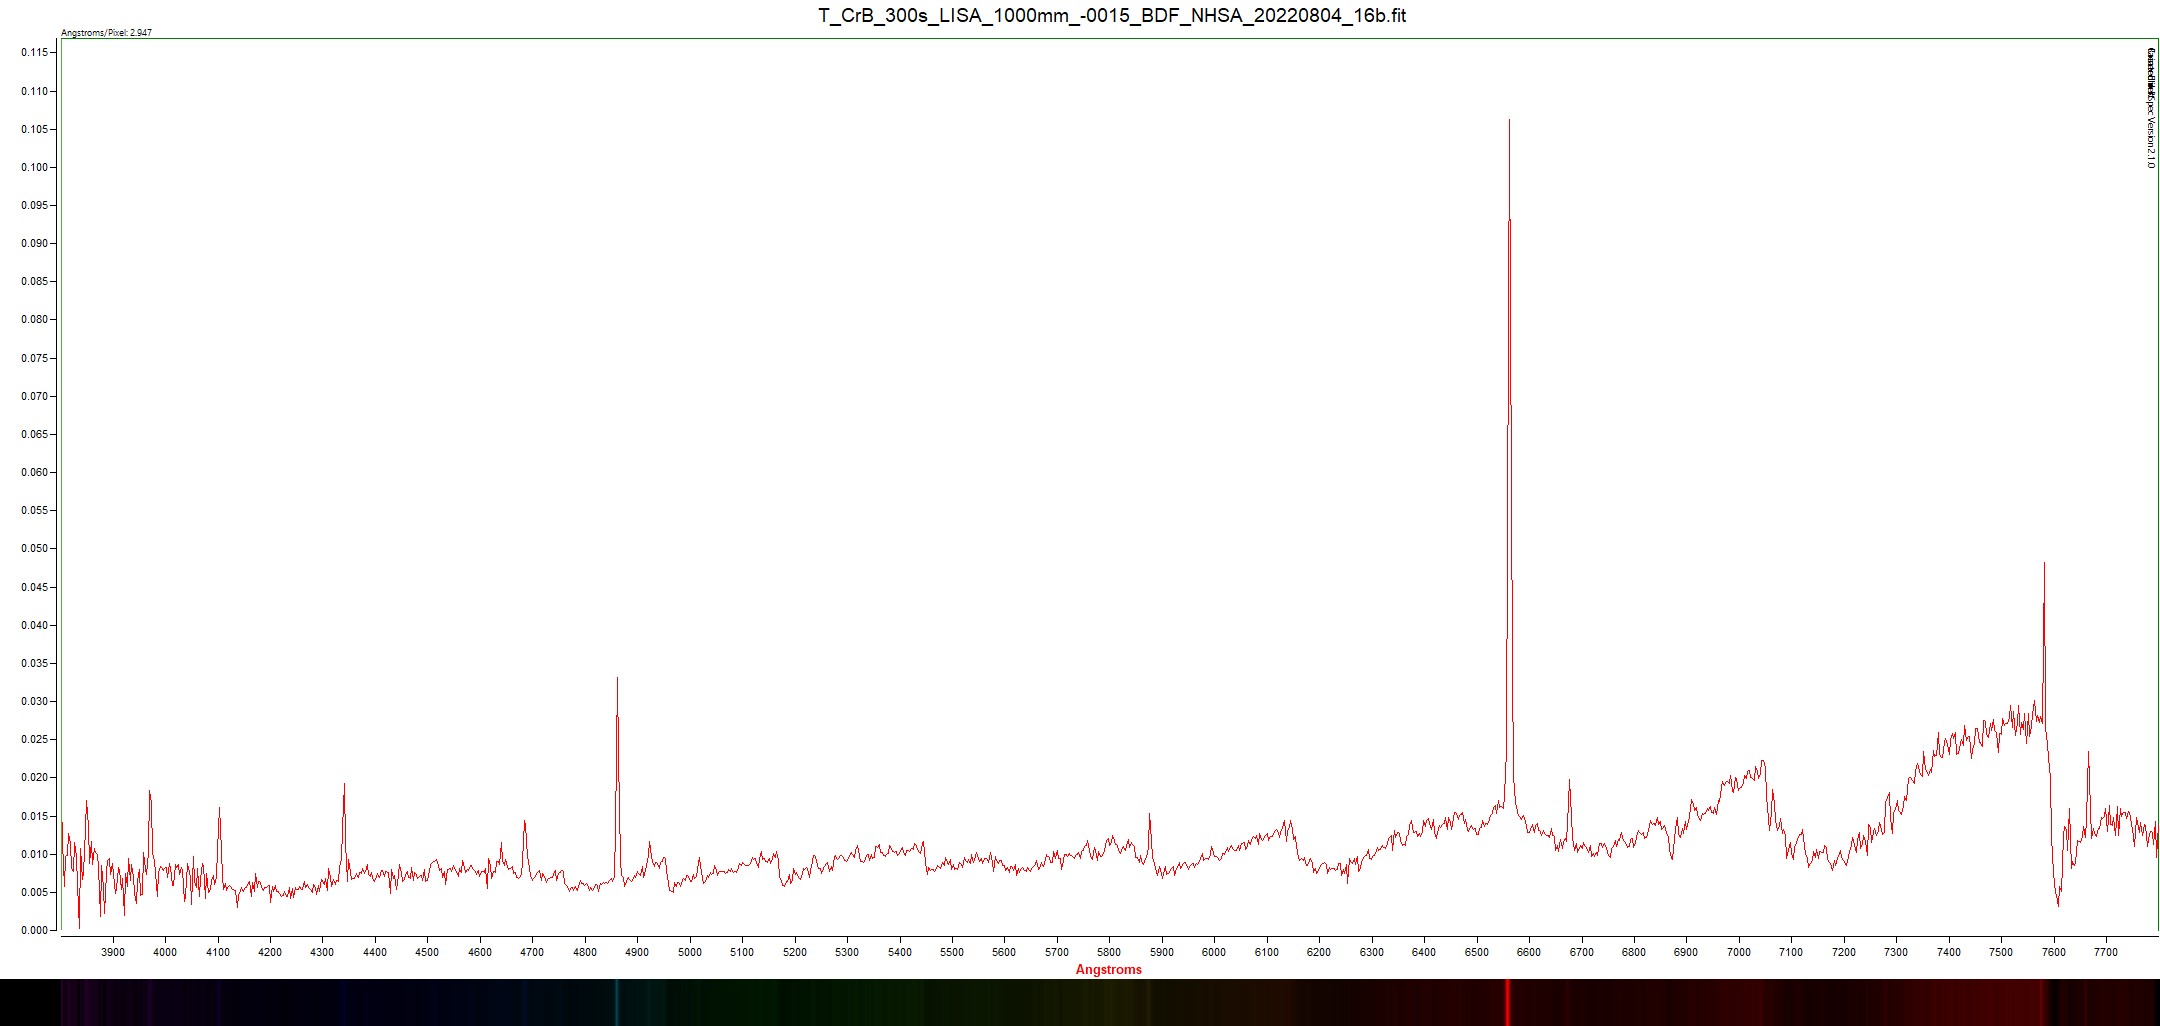Screen dimensions: 2160x1026
Task: Click the peak near 5876 Angstroms
Action: tap(1149, 817)
